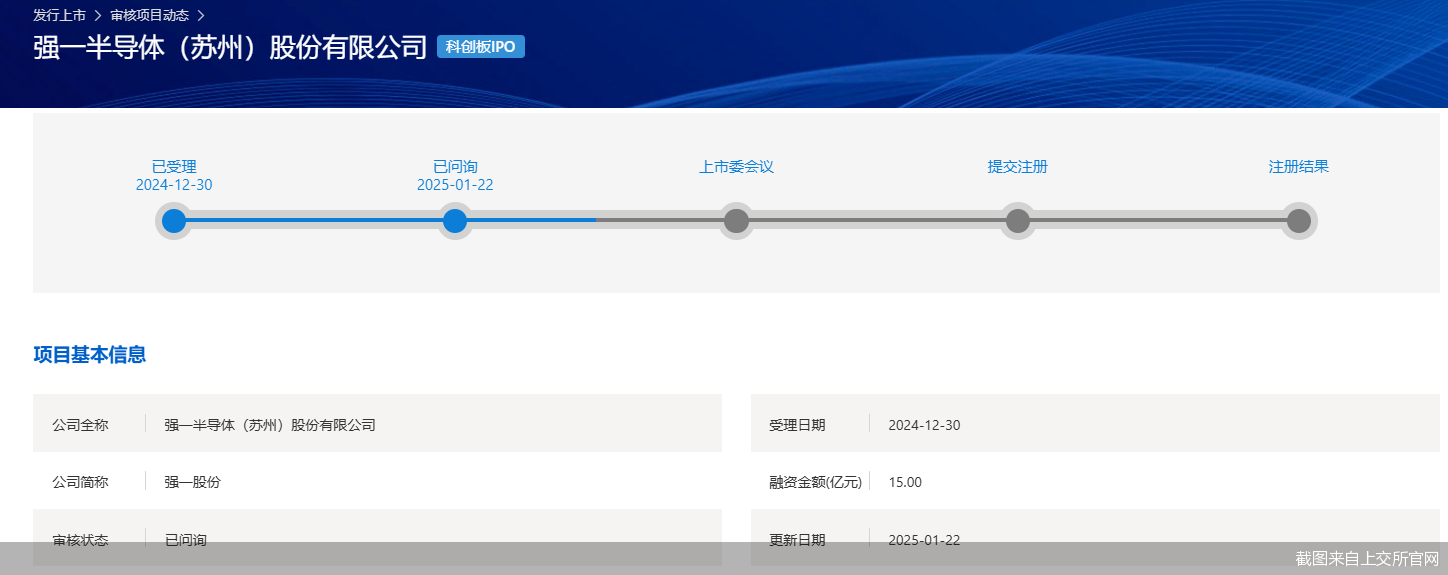This screenshot has width=1448, height=575.
Task: Select the 已受理 timeline step circle
Action: click(x=174, y=220)
